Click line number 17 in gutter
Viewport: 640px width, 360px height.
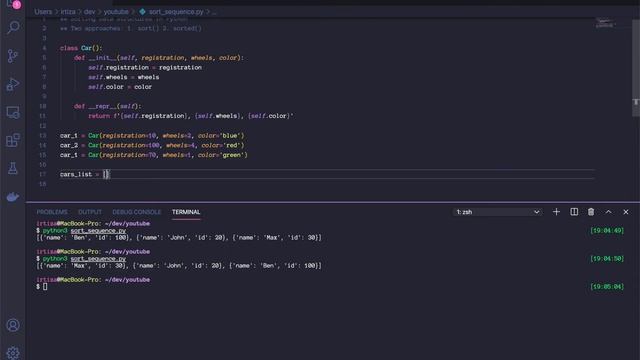click(x=43, y=174)
